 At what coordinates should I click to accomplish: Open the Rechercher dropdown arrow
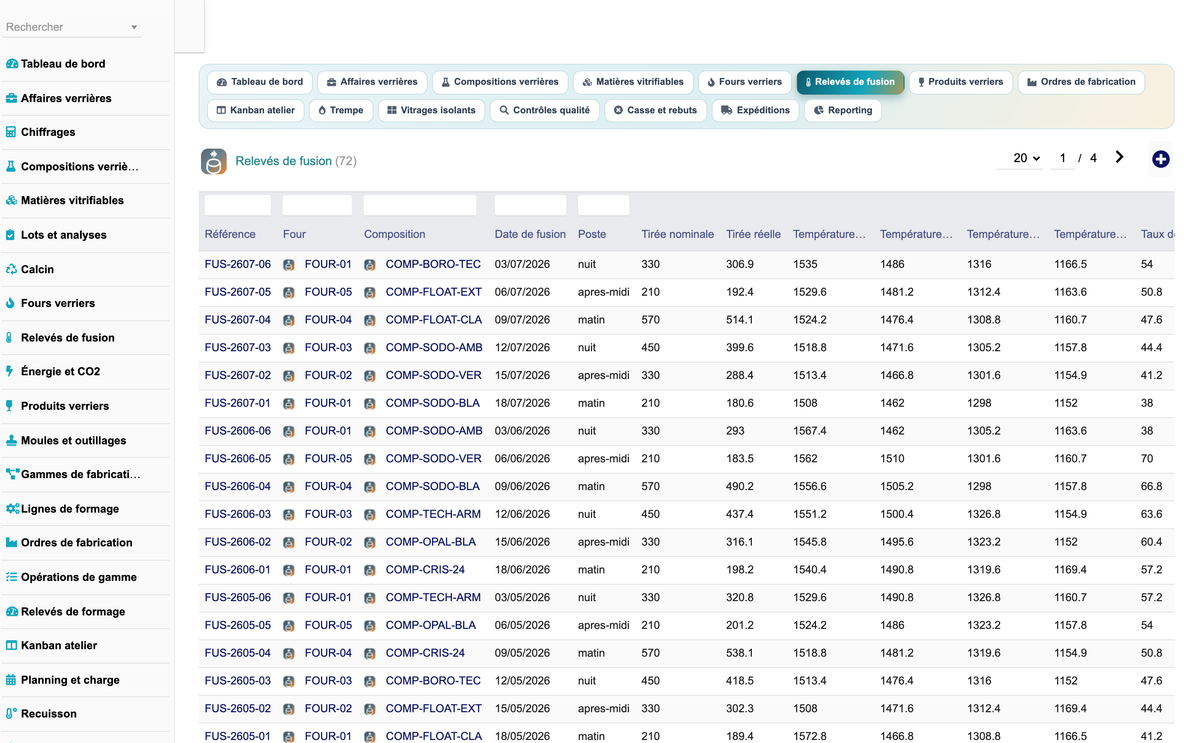134,28
